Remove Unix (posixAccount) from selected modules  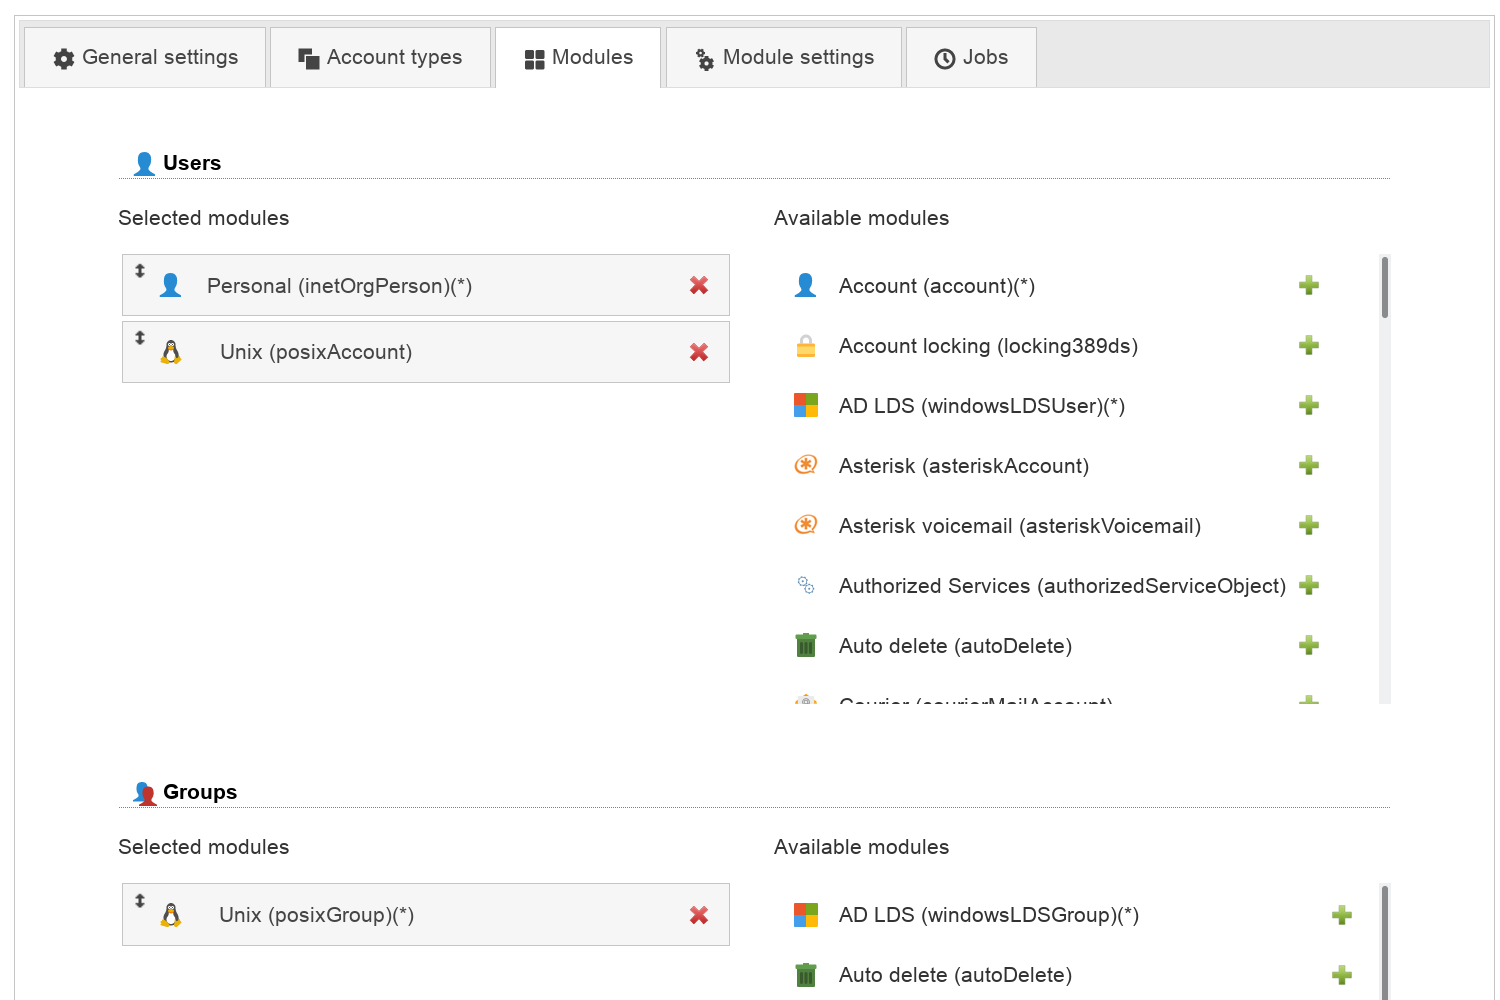[699, 352]
